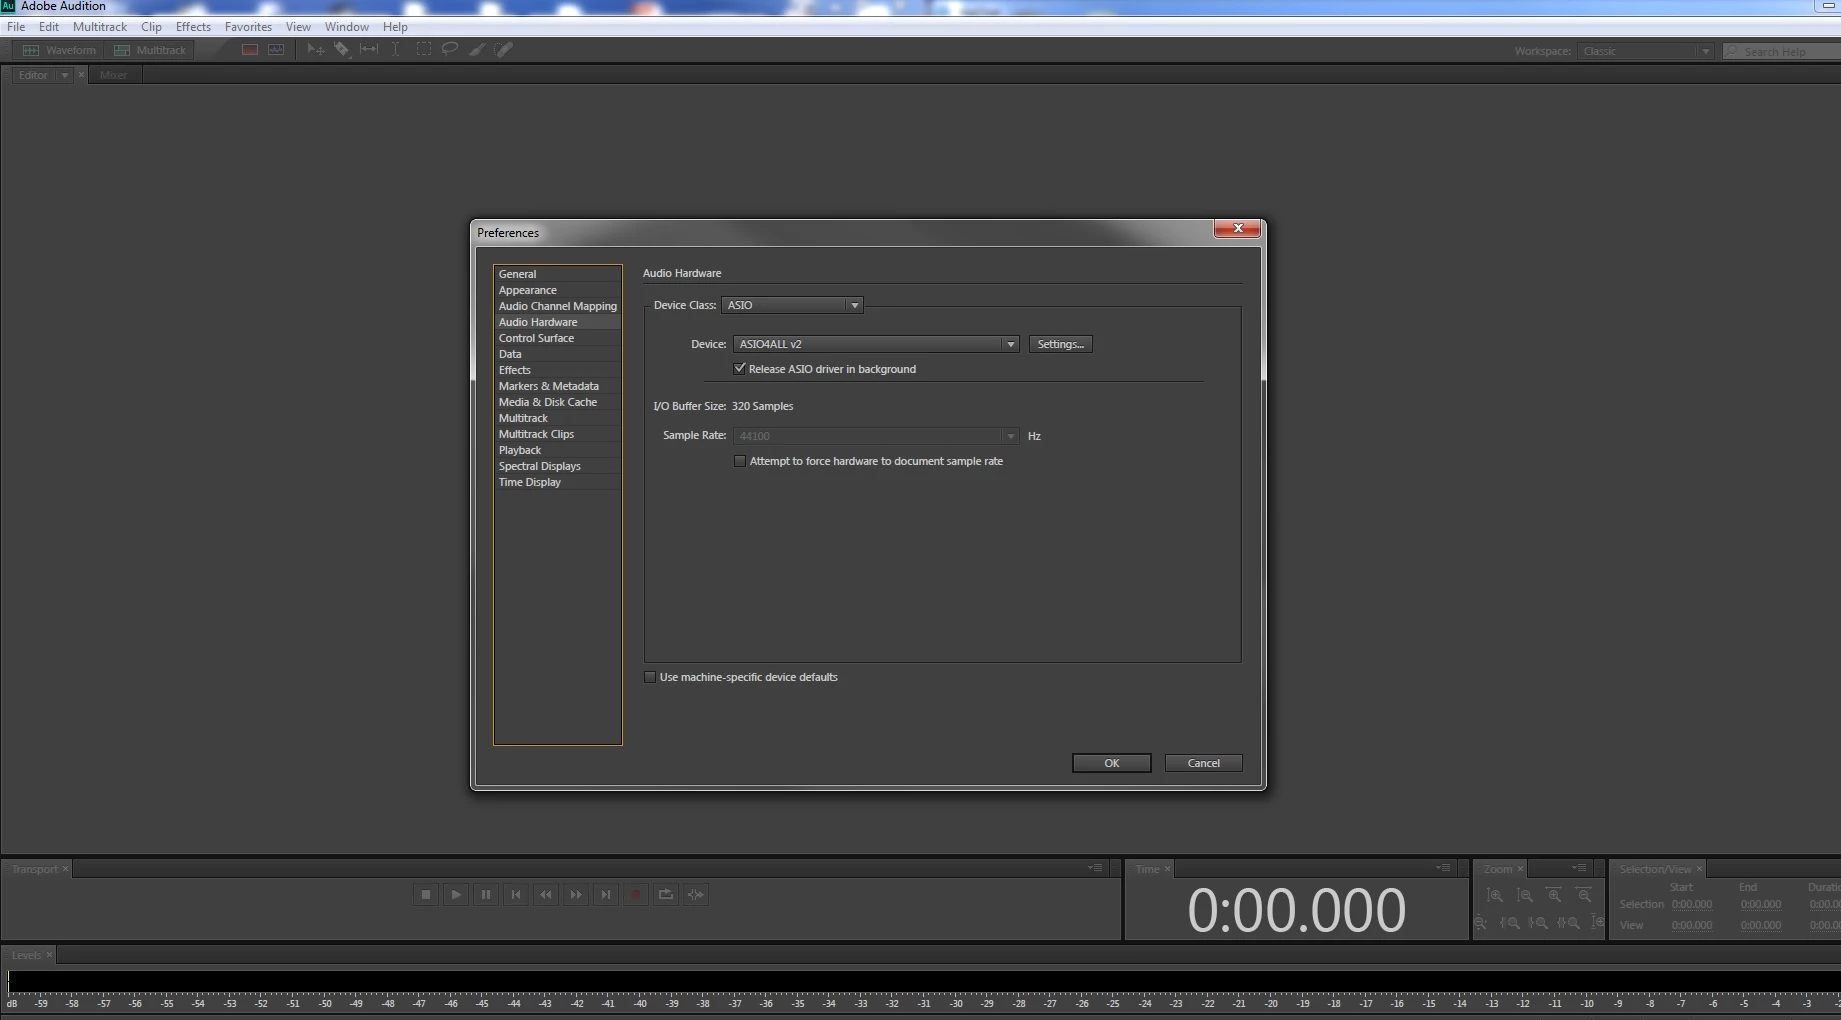Click OK in Preferences dialog
Screen dimensions: 1841x1020
[x=1111, y=763]
